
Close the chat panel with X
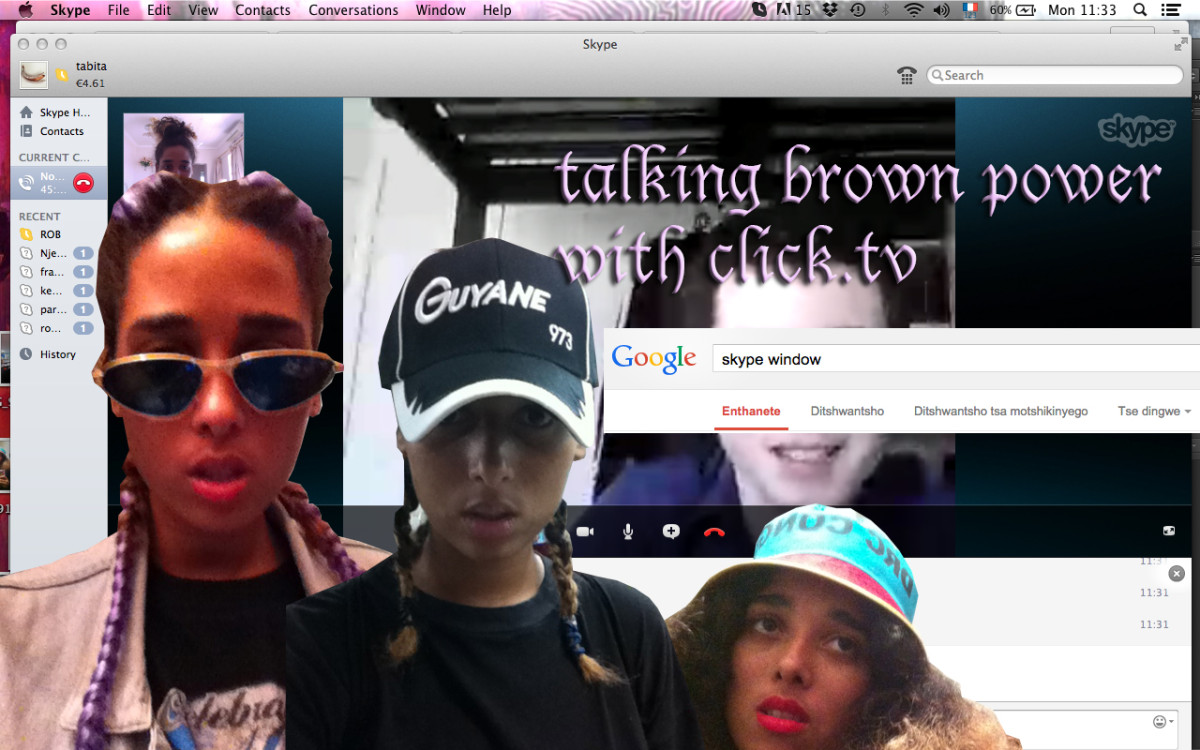pyautogui.click(x=1176, y=574)
